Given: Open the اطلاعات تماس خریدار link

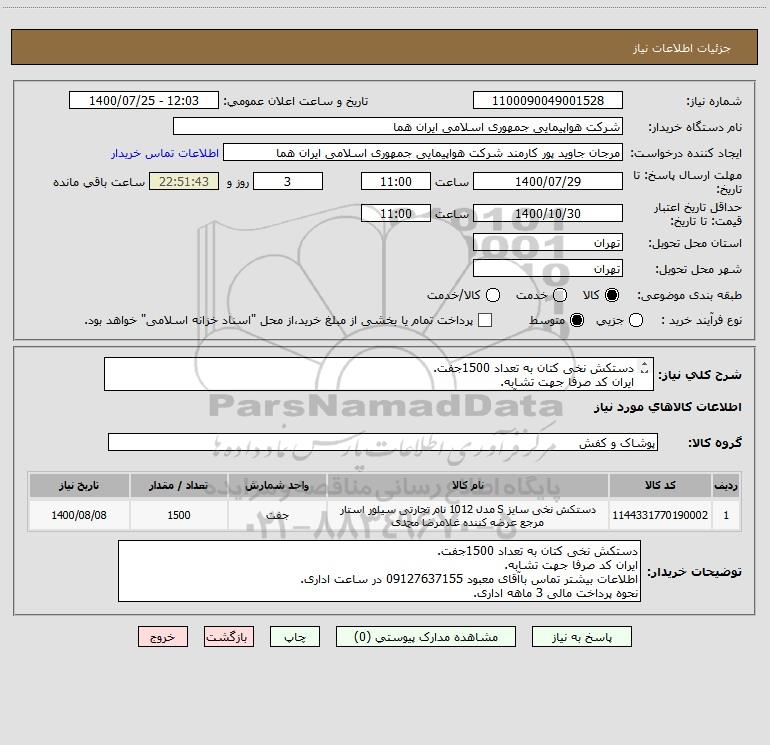Looking at the screenshot, I should click(x=165, y=153).
